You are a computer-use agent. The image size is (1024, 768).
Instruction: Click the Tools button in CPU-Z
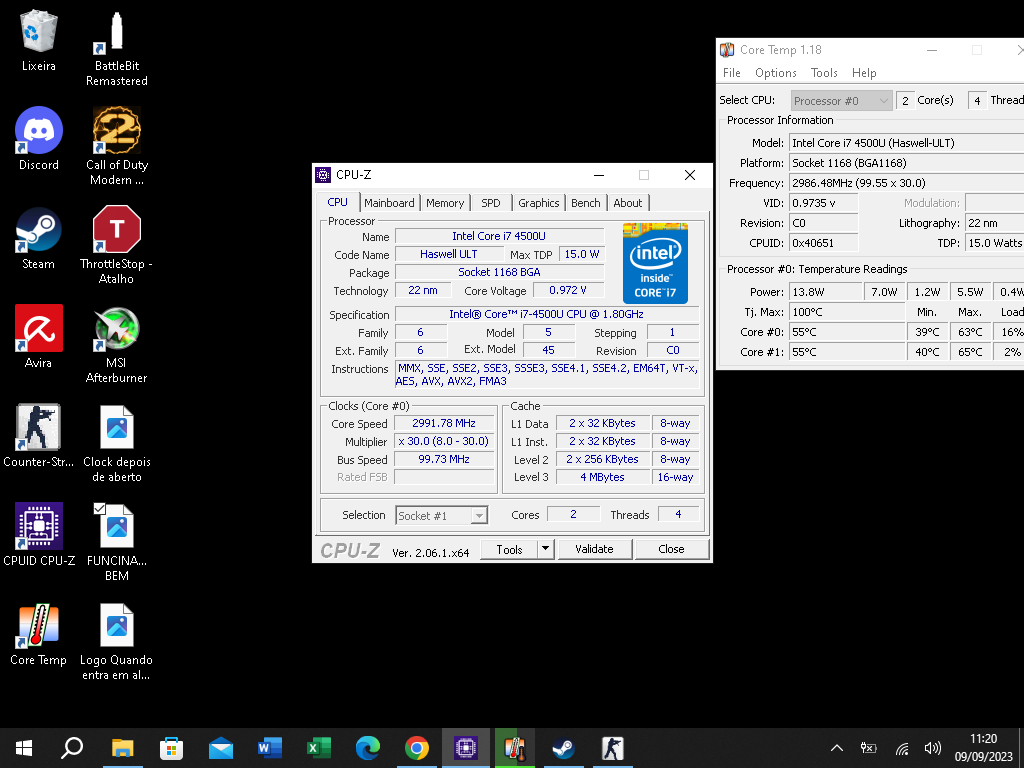(509, 549)
